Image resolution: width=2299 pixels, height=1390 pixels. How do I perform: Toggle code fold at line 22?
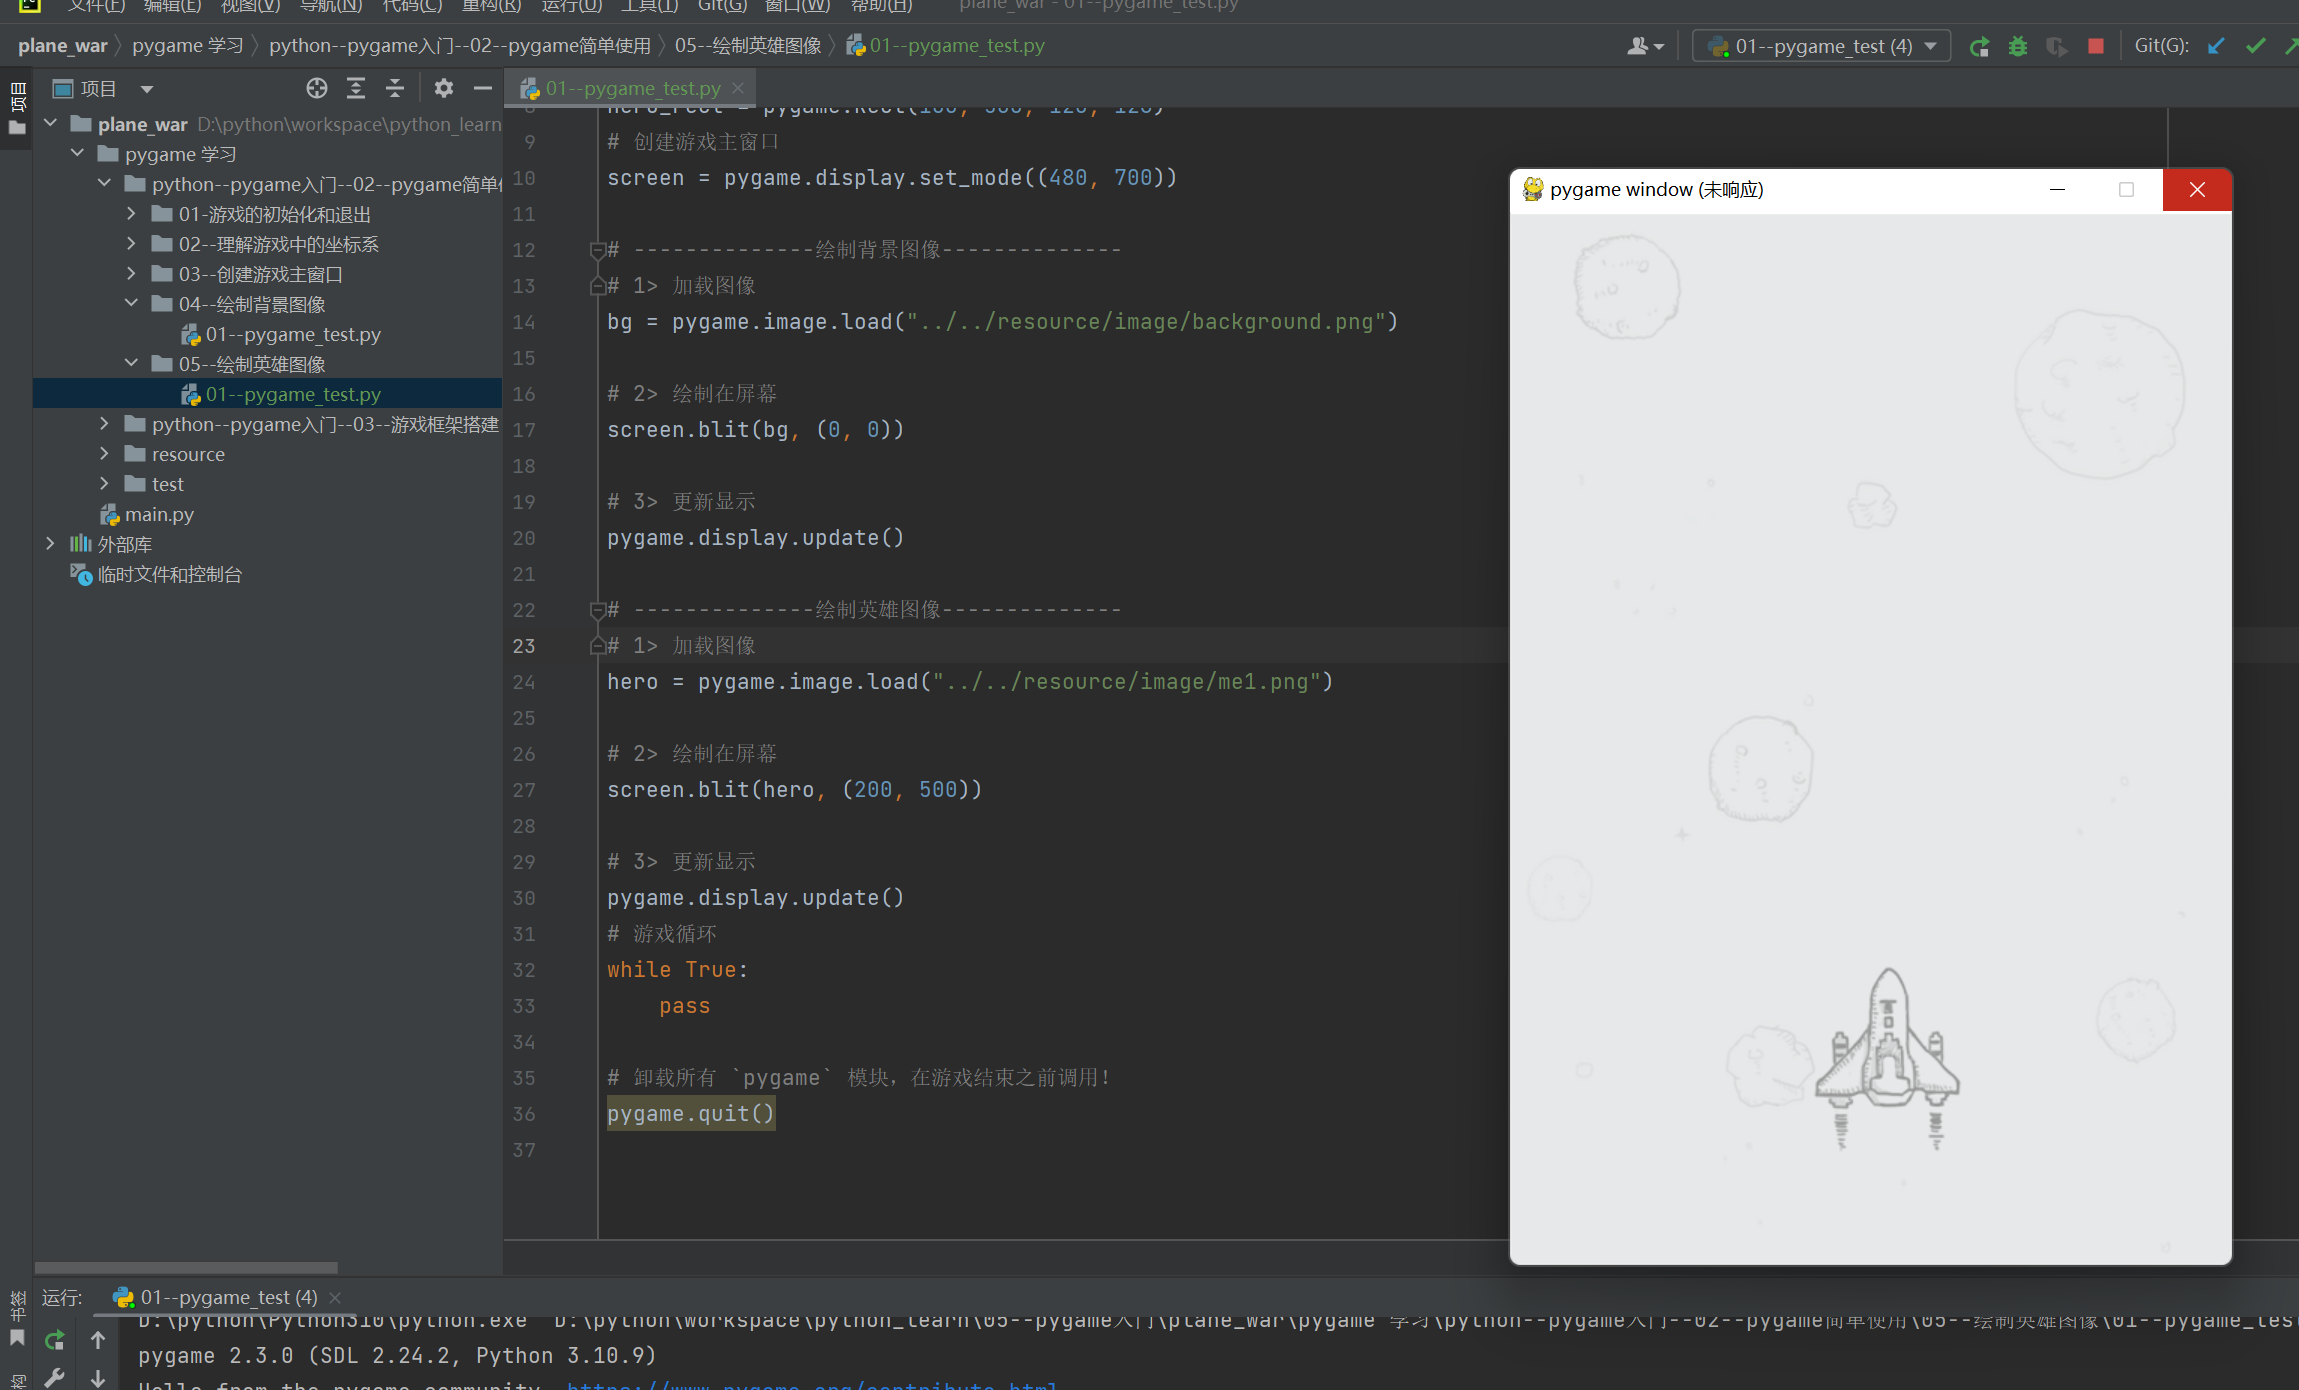(x=597, y=609)
